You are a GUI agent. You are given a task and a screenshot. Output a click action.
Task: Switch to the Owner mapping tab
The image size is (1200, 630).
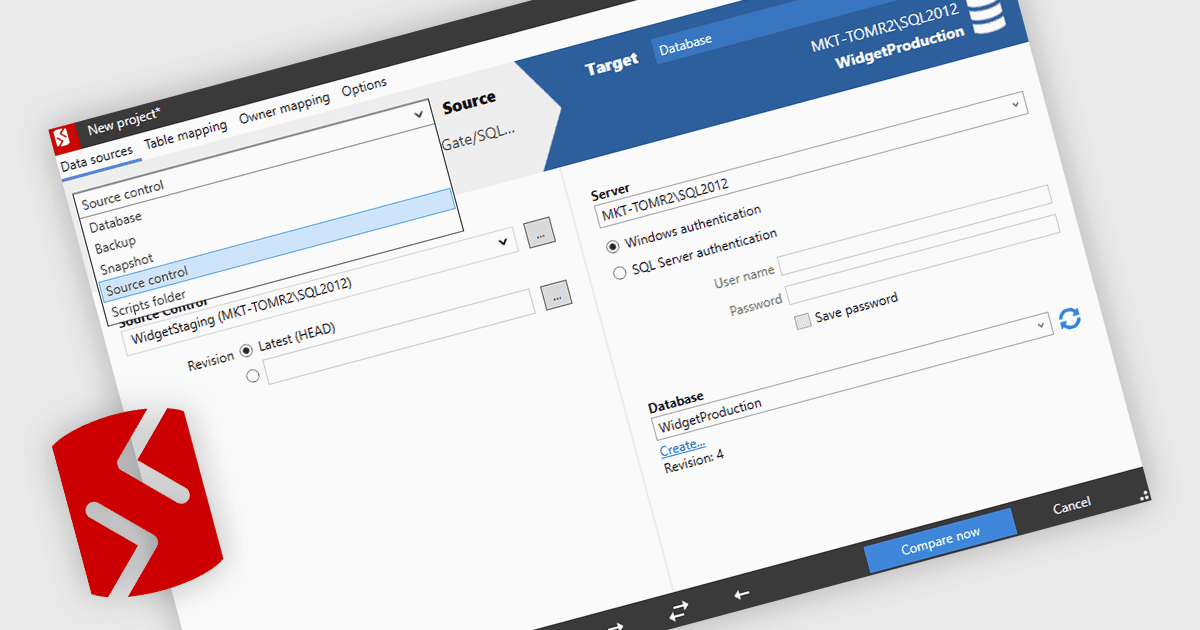pos(284,109)
